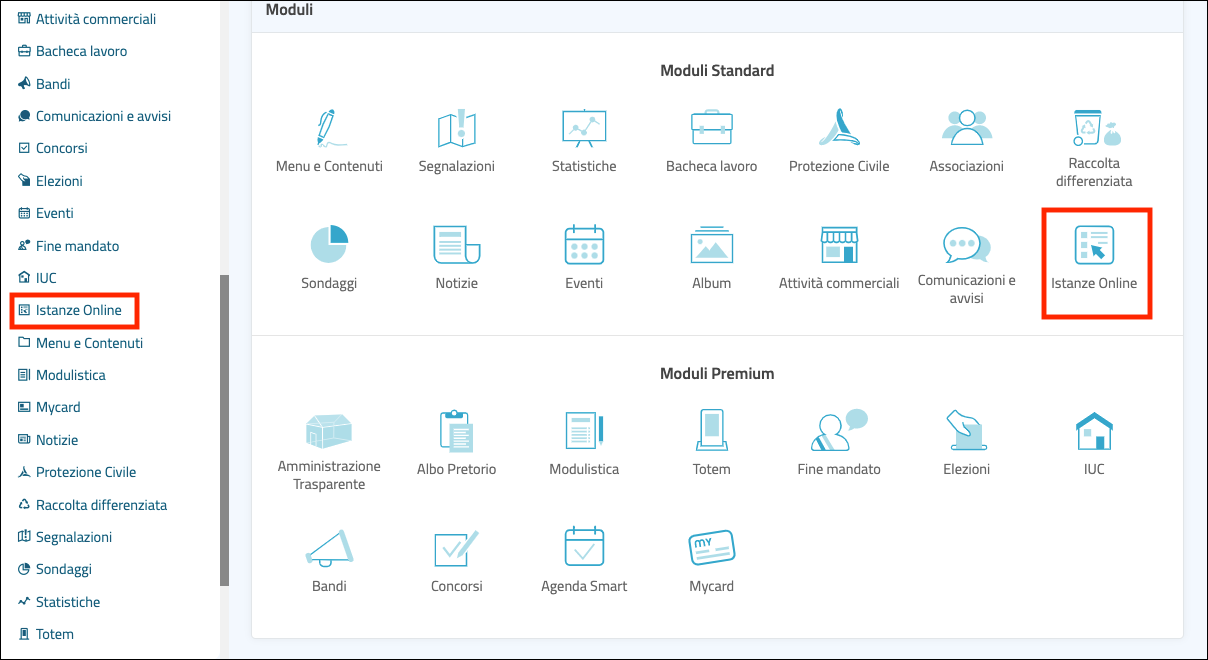Select the Bandi megaphone module icon
The width and height of the screenshot is (1208, 660).
point(328,548)
